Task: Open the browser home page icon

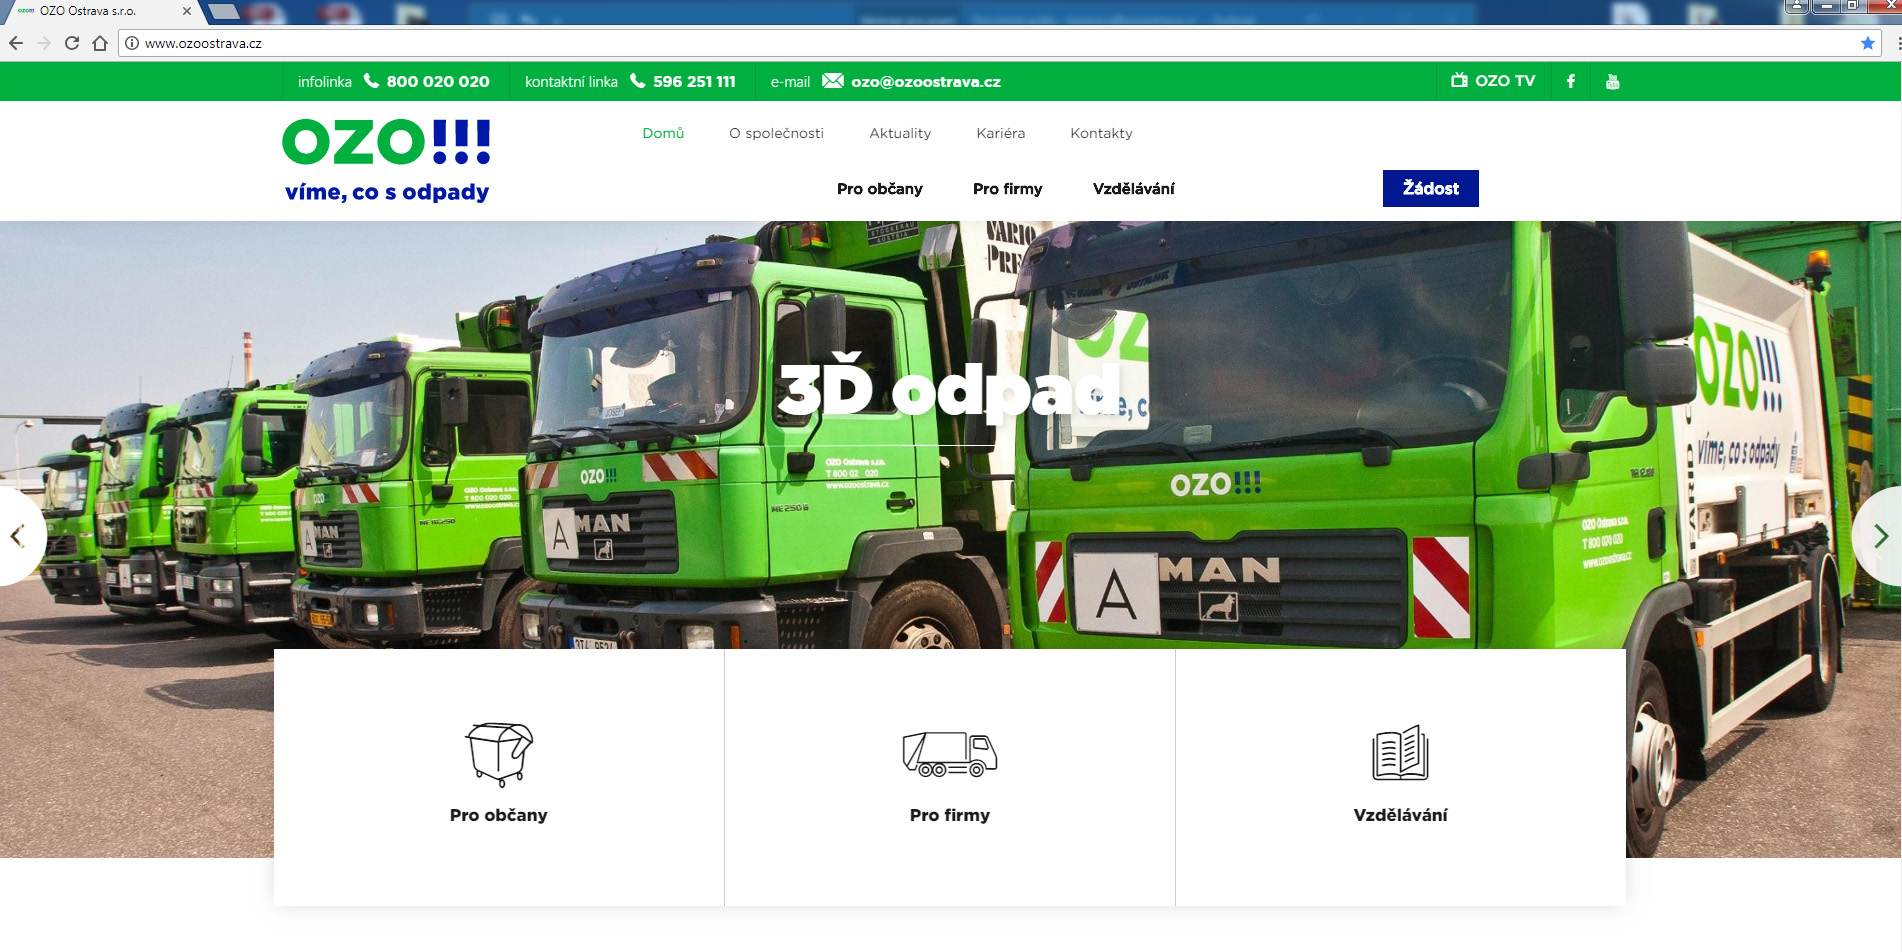Action: point(100,43)
